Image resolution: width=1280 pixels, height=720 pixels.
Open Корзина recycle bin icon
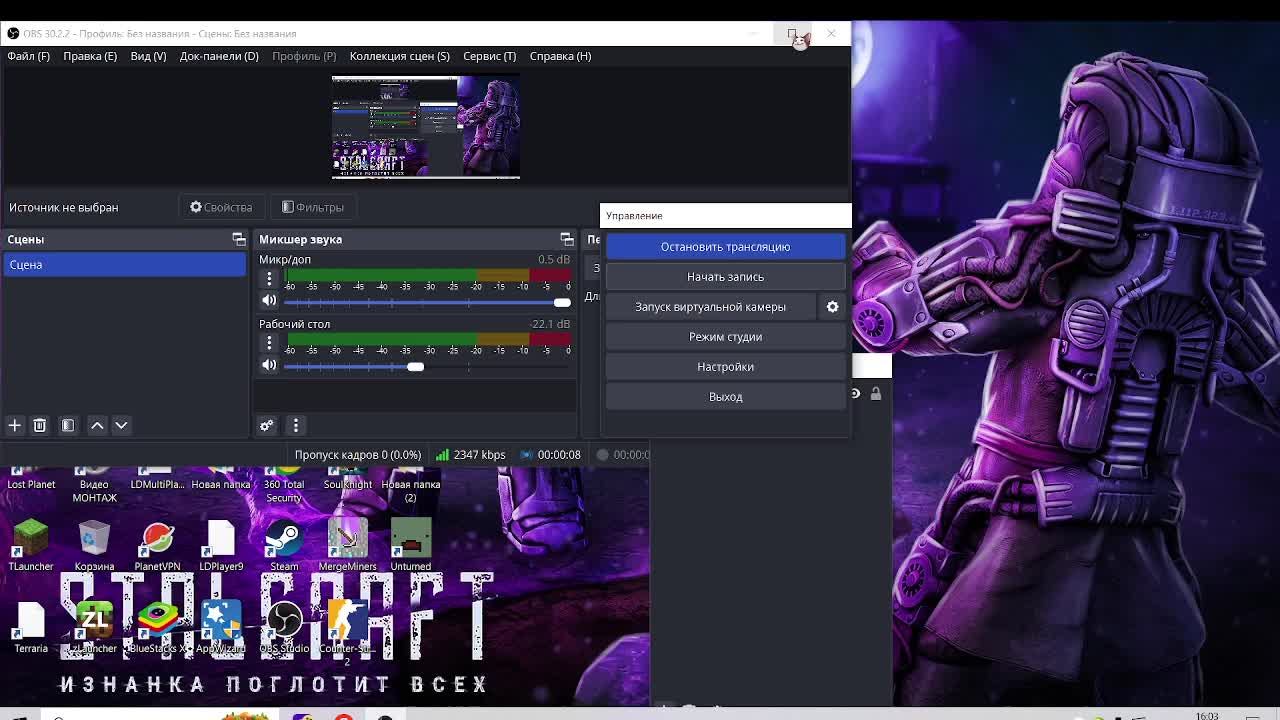click(x=94, y=545)
